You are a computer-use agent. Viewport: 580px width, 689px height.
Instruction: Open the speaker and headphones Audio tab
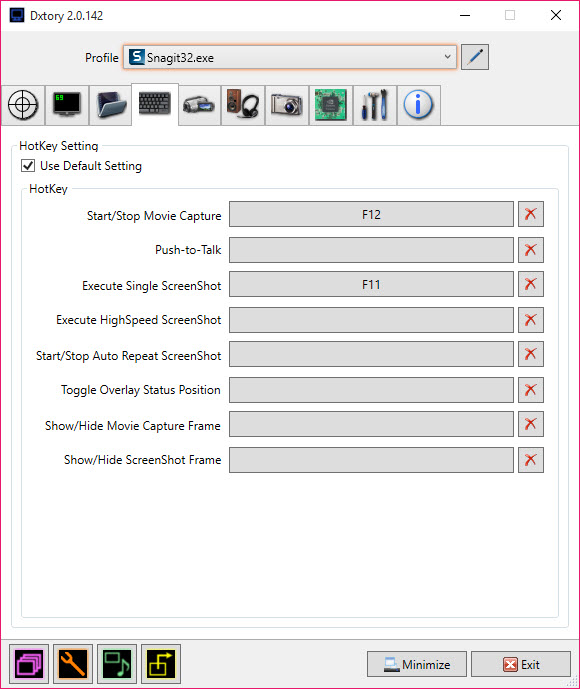tap(243, 105)
